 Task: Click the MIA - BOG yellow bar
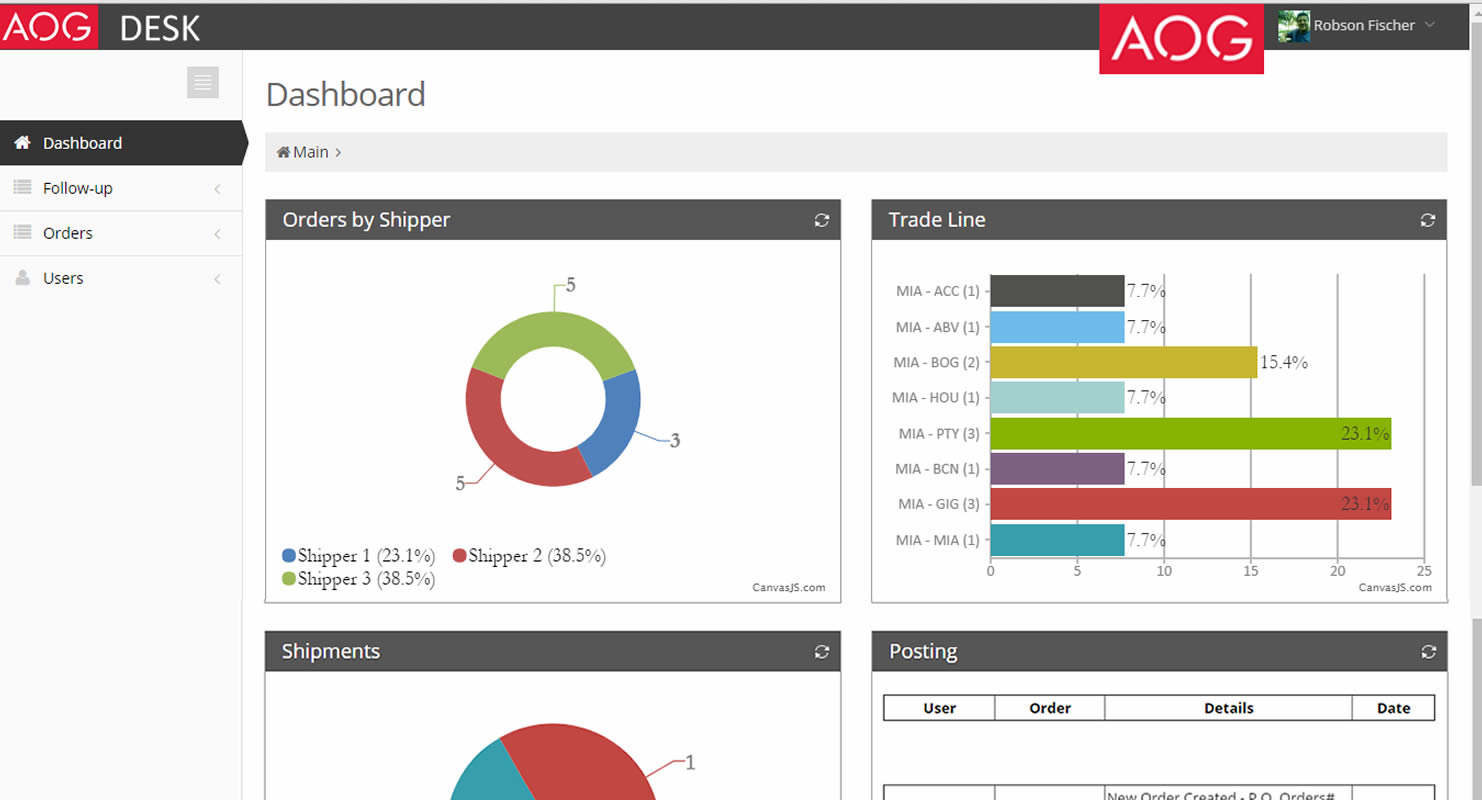click(1124, 362)
